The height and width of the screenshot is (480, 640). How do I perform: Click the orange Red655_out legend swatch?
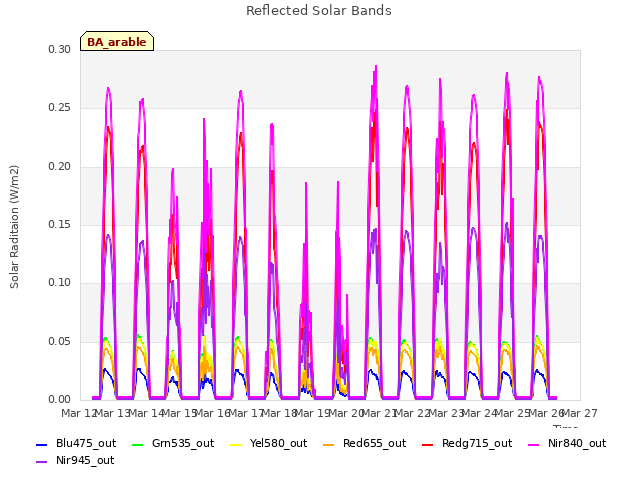point(329,445)
